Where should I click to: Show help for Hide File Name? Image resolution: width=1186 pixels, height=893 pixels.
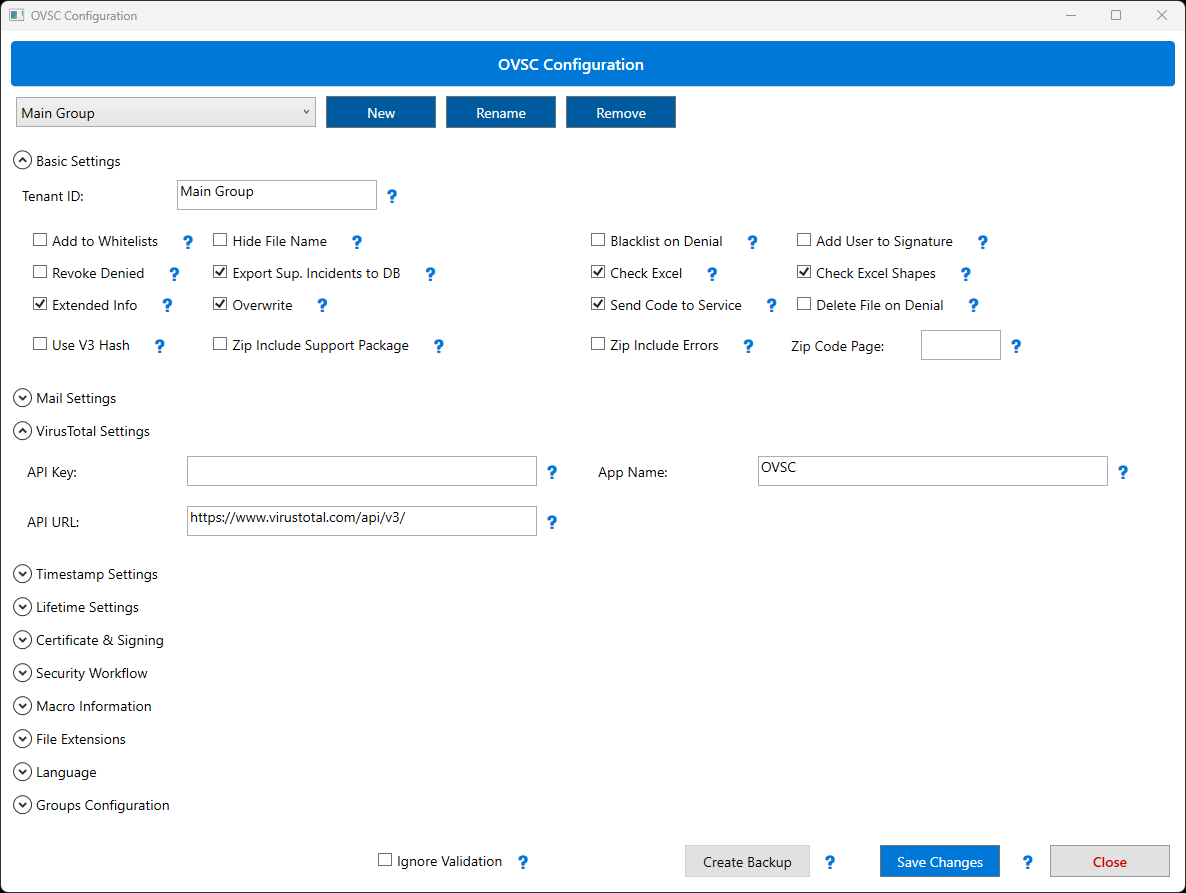[x=357, y=242]
